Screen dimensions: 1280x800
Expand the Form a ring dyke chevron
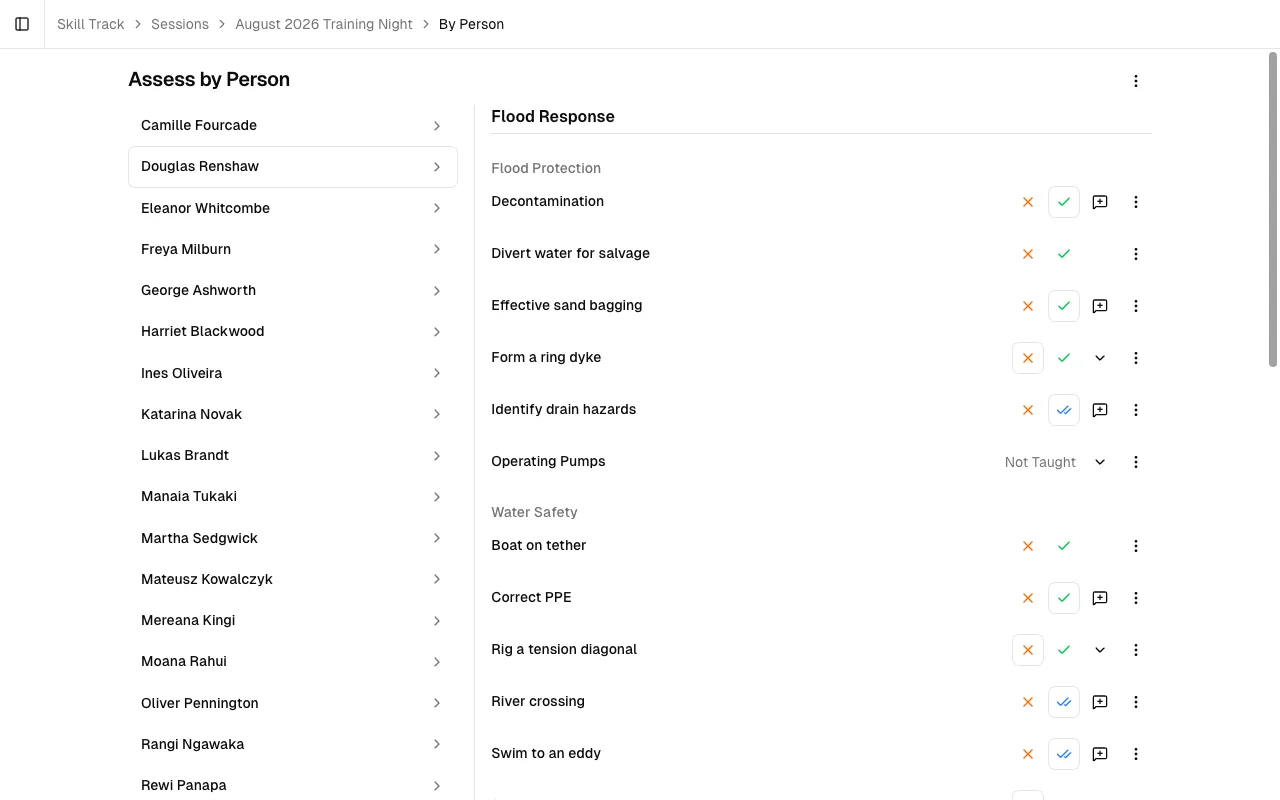tap(1100, 358)
